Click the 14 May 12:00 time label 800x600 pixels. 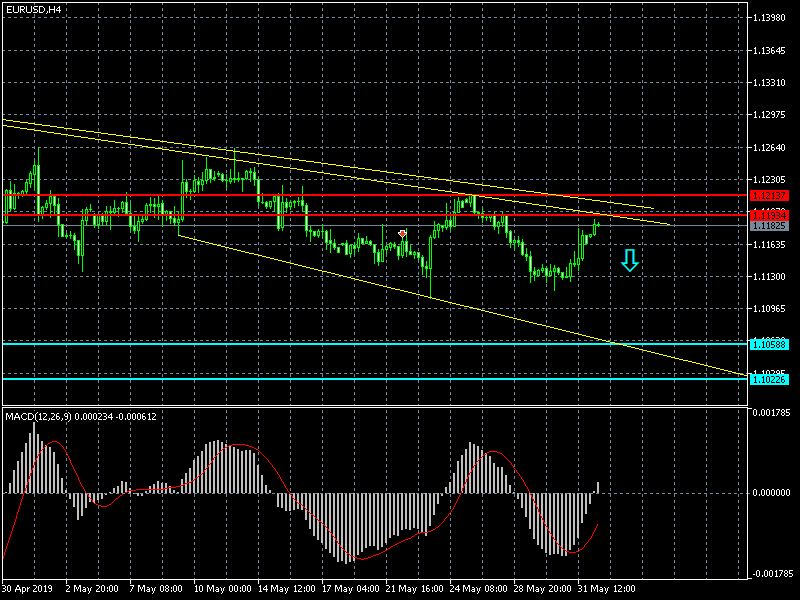pyautogui.click(x=287, y=588)
